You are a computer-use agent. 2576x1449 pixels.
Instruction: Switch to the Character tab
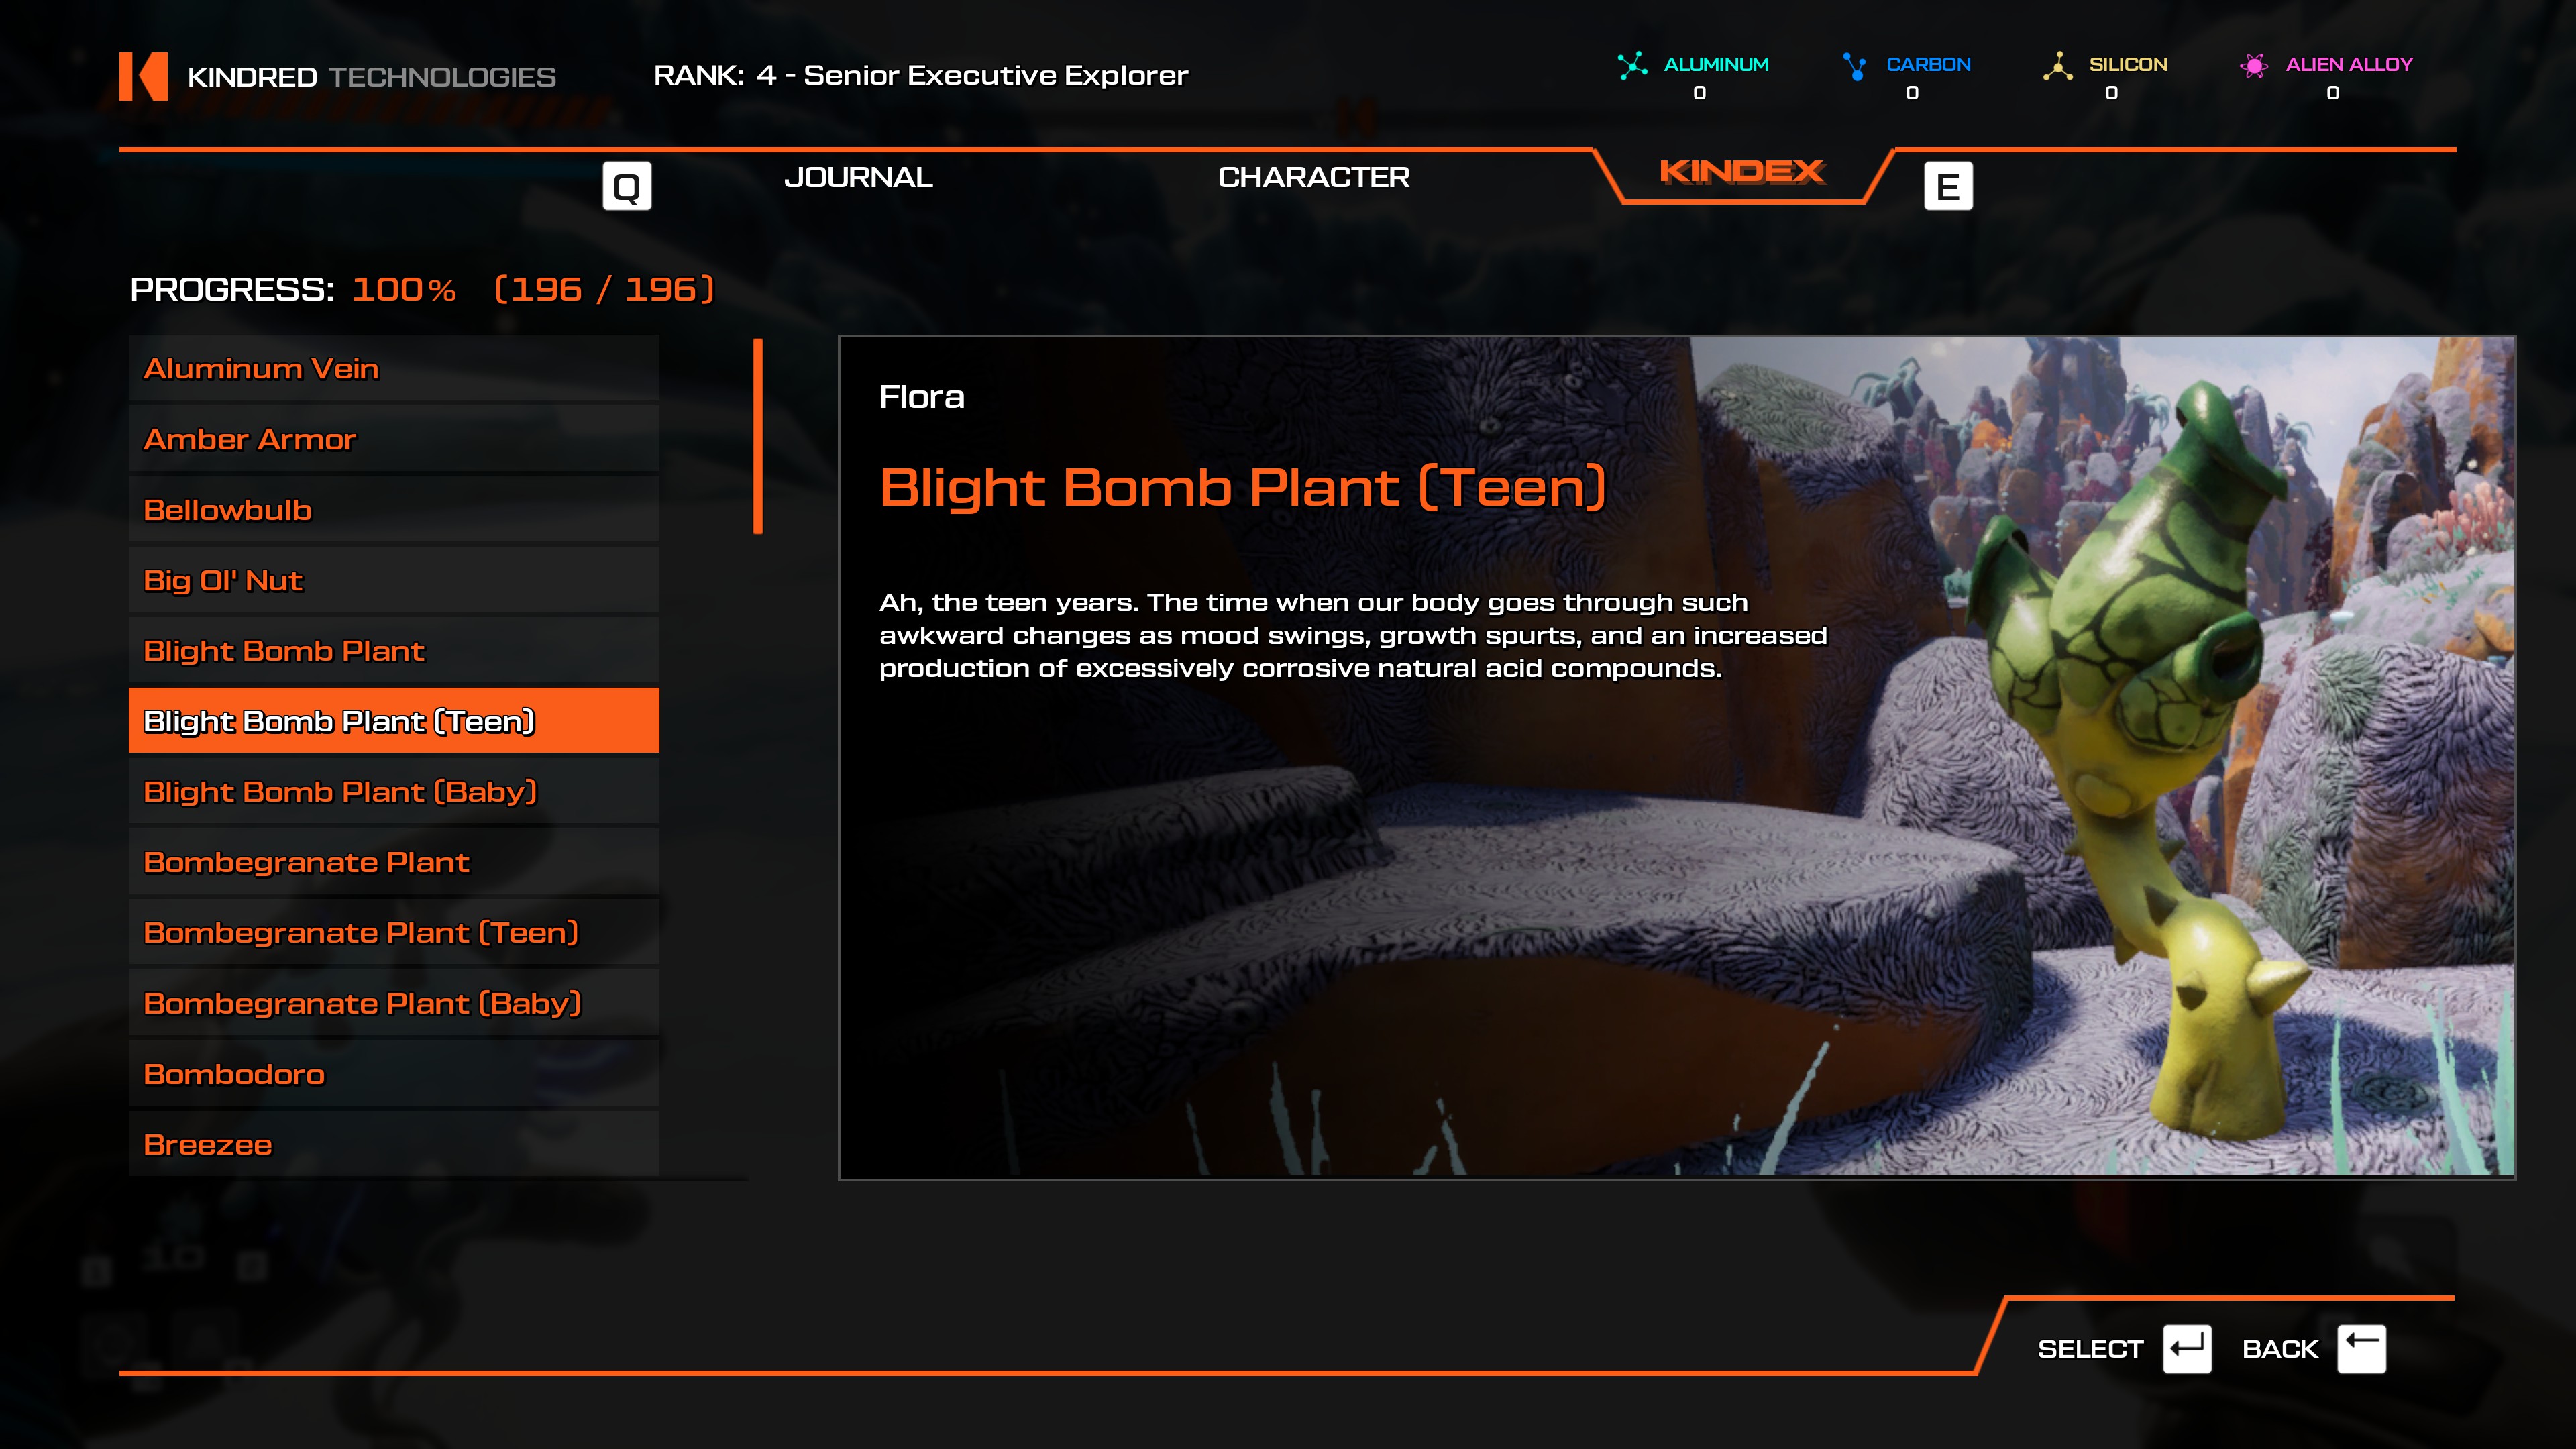coord(1313,178)
